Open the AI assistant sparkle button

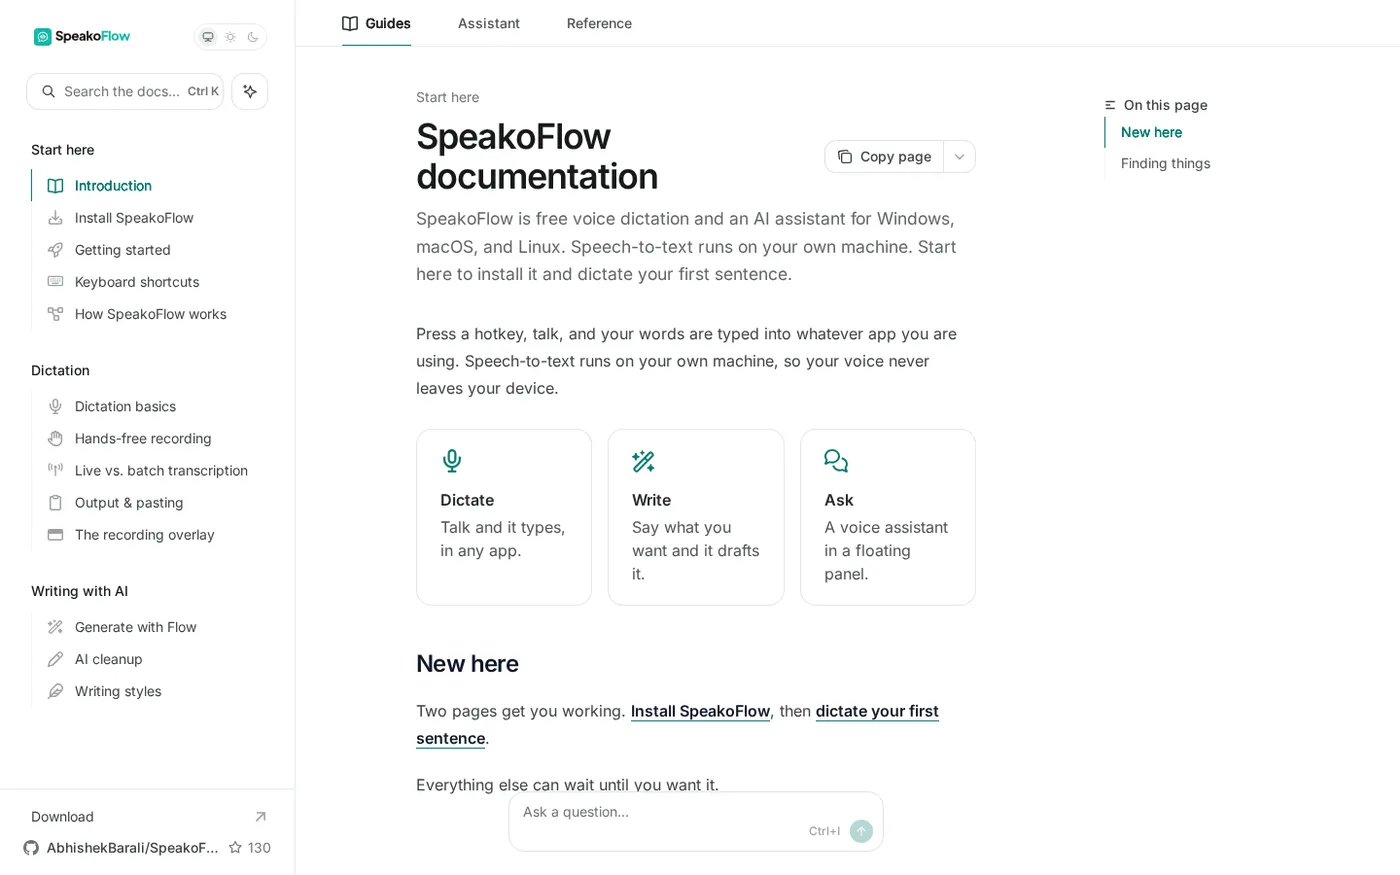coord(250,91)
